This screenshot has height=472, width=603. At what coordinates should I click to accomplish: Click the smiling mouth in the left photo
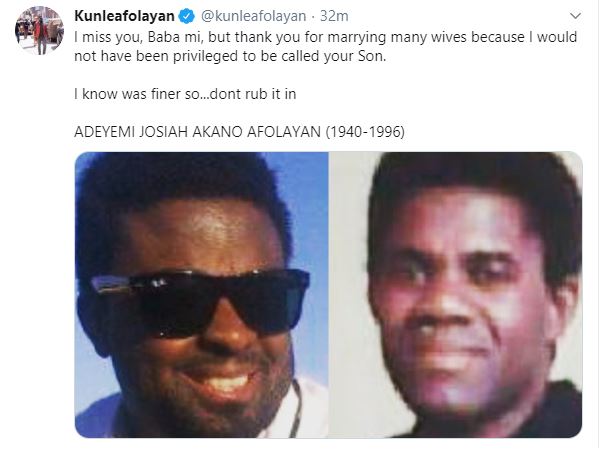(x=222, y=382)
